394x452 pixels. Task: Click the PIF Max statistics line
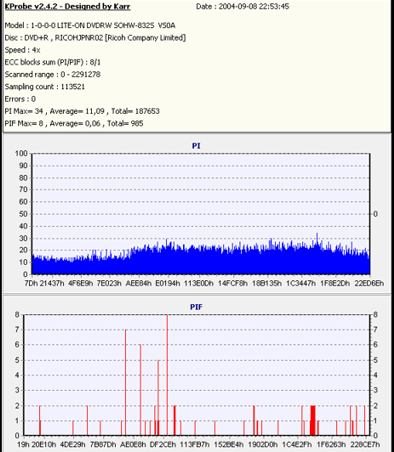coord(74,123)
